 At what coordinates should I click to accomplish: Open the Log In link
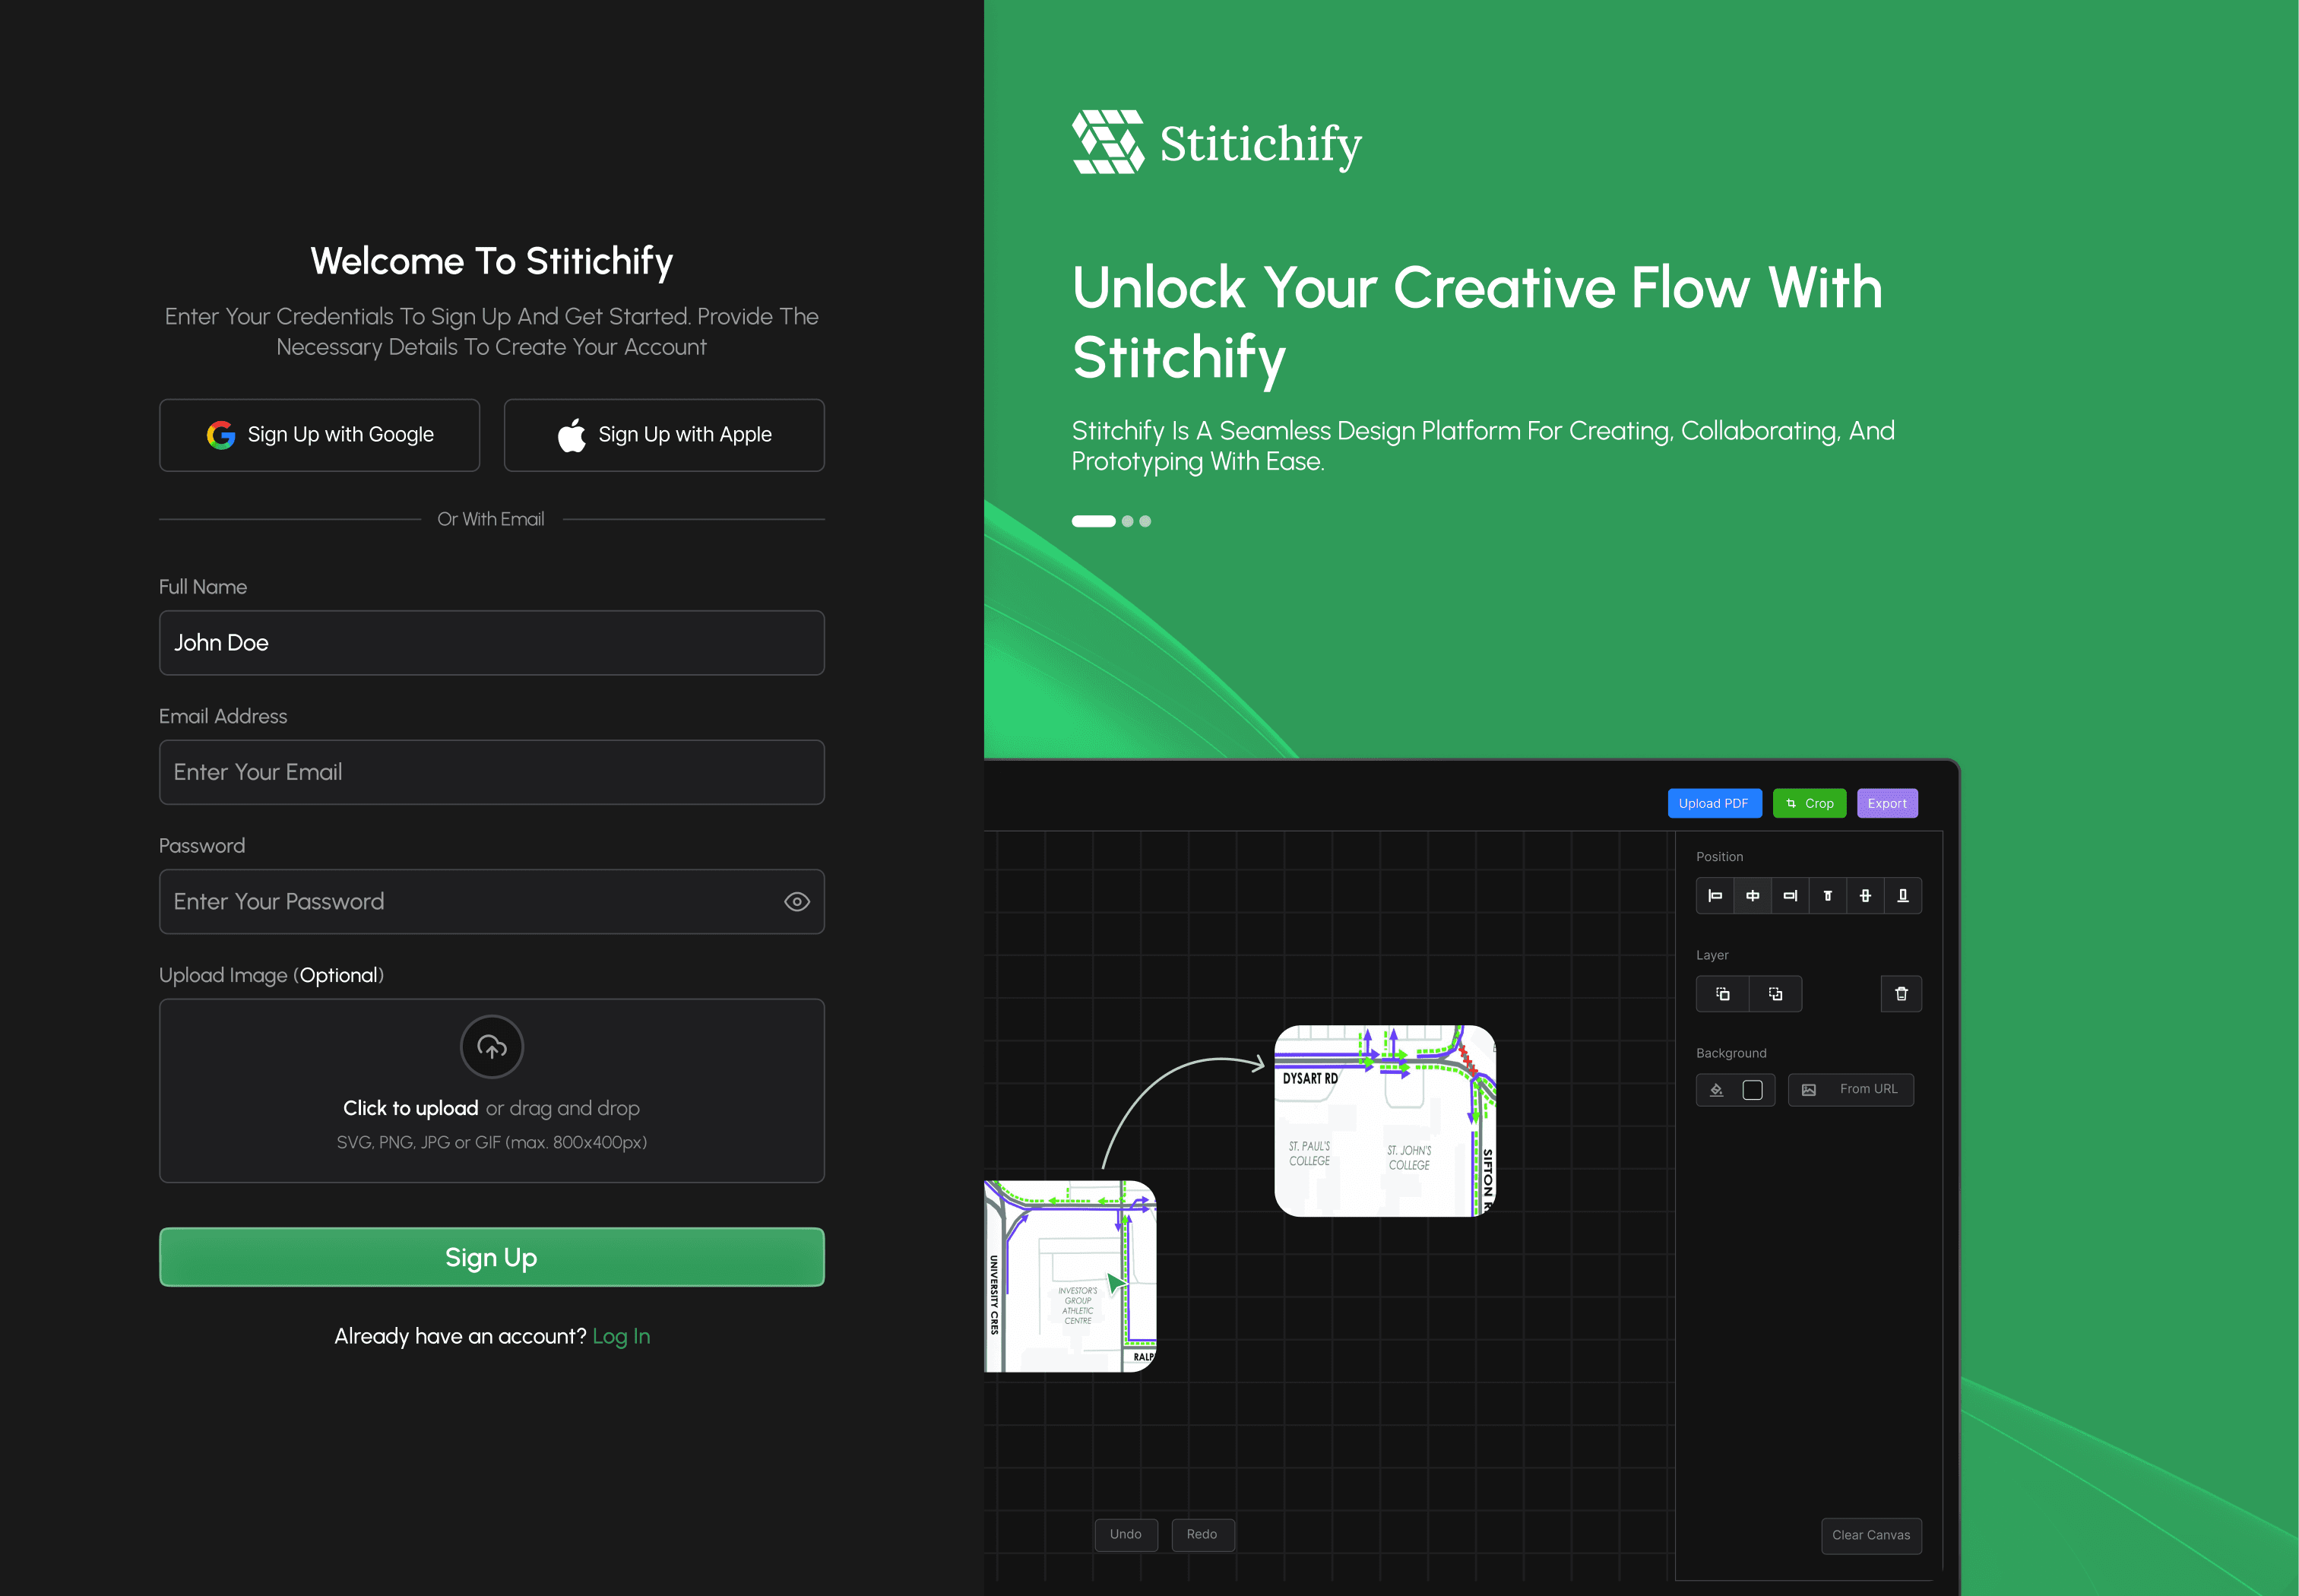621,1337
